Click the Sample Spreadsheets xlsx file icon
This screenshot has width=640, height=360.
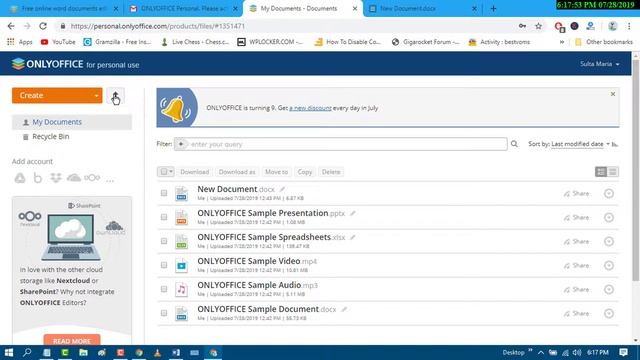click(x=182, y=242)
